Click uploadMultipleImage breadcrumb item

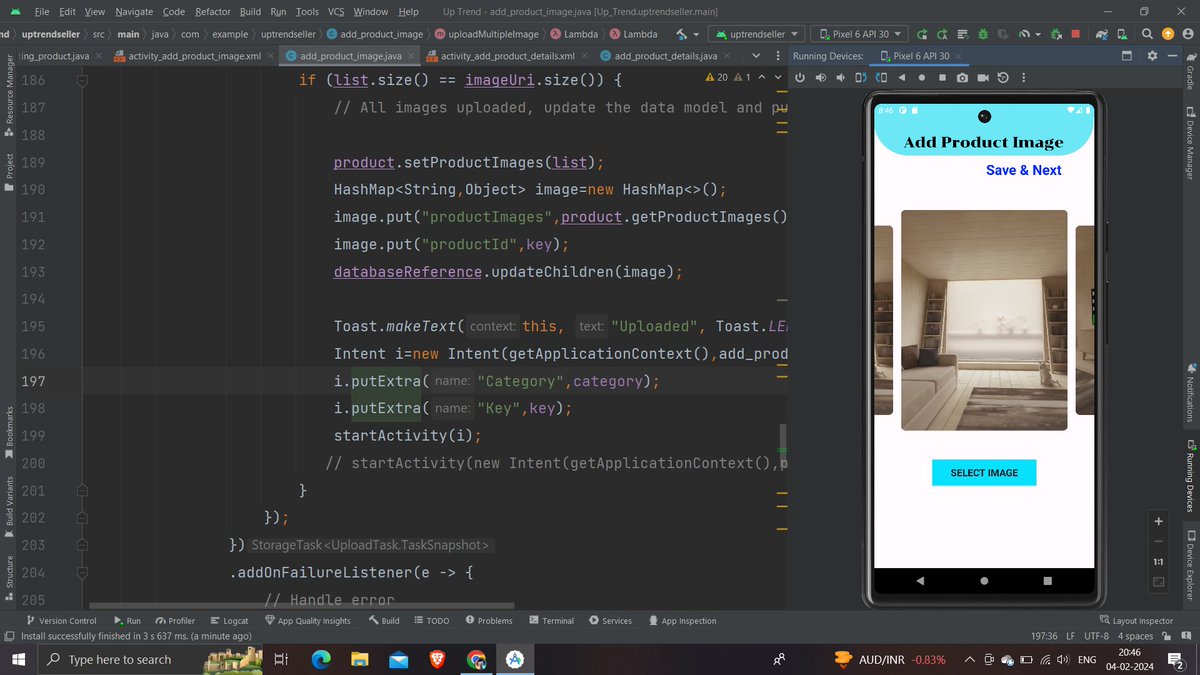point(486,34)
